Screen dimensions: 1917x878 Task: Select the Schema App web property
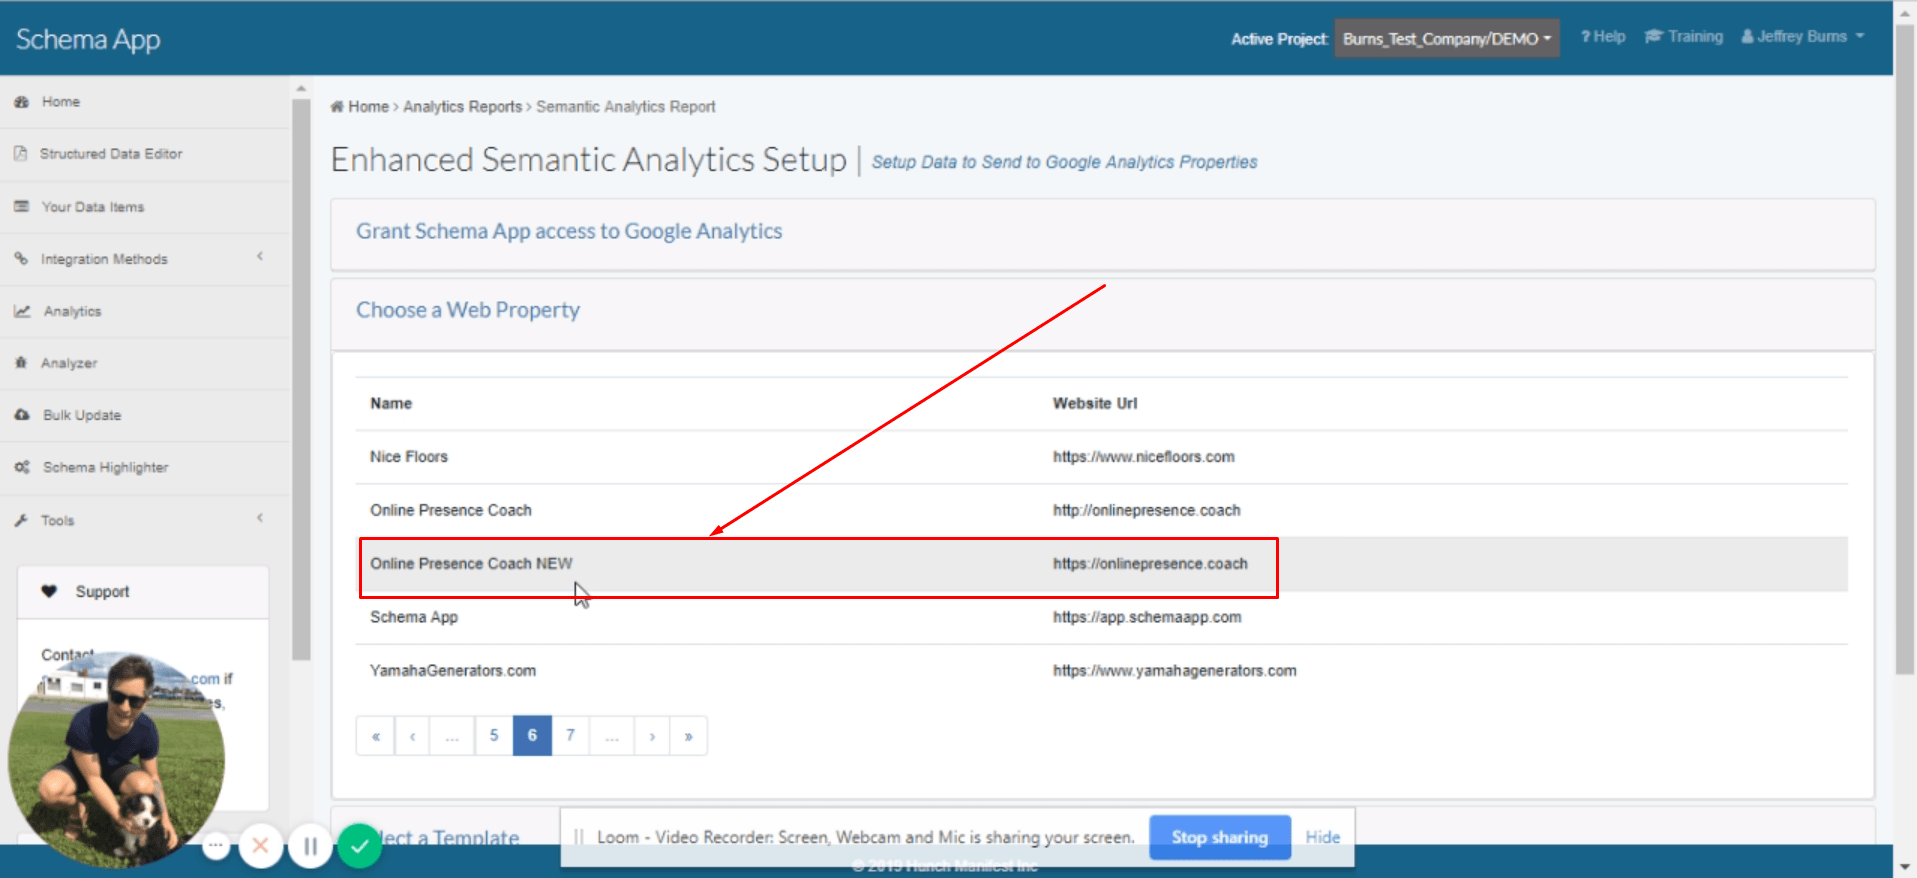tap(1102, 617)
